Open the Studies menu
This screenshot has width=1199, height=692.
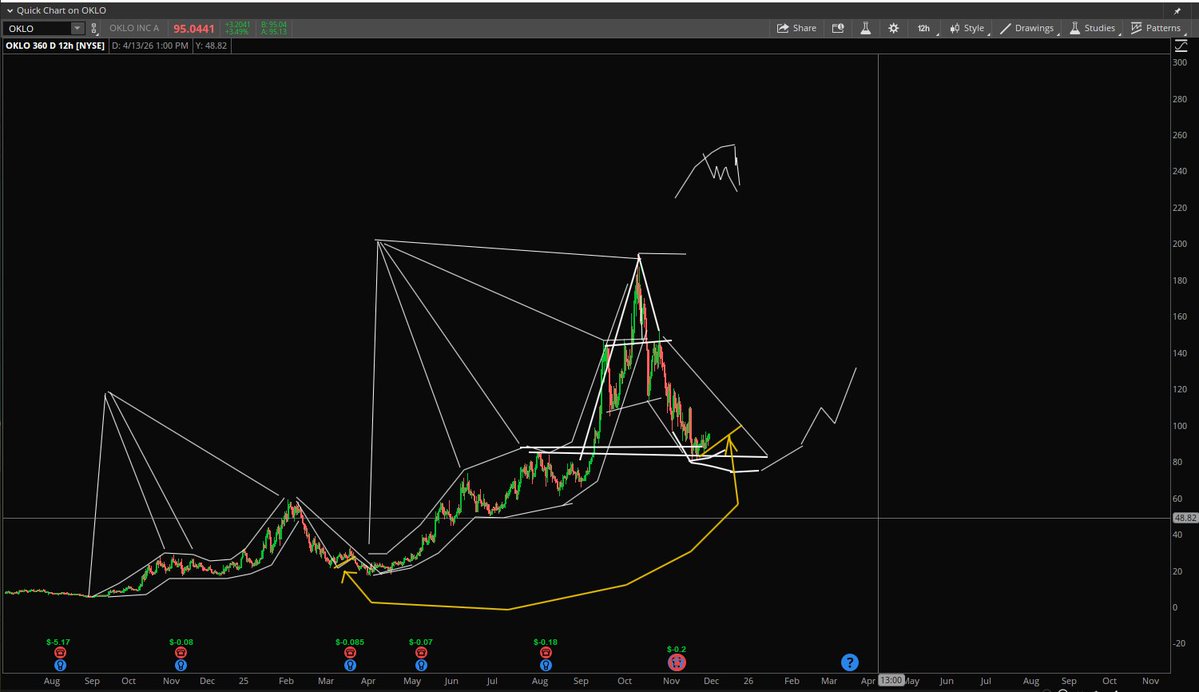click(x=1093, y=28)
